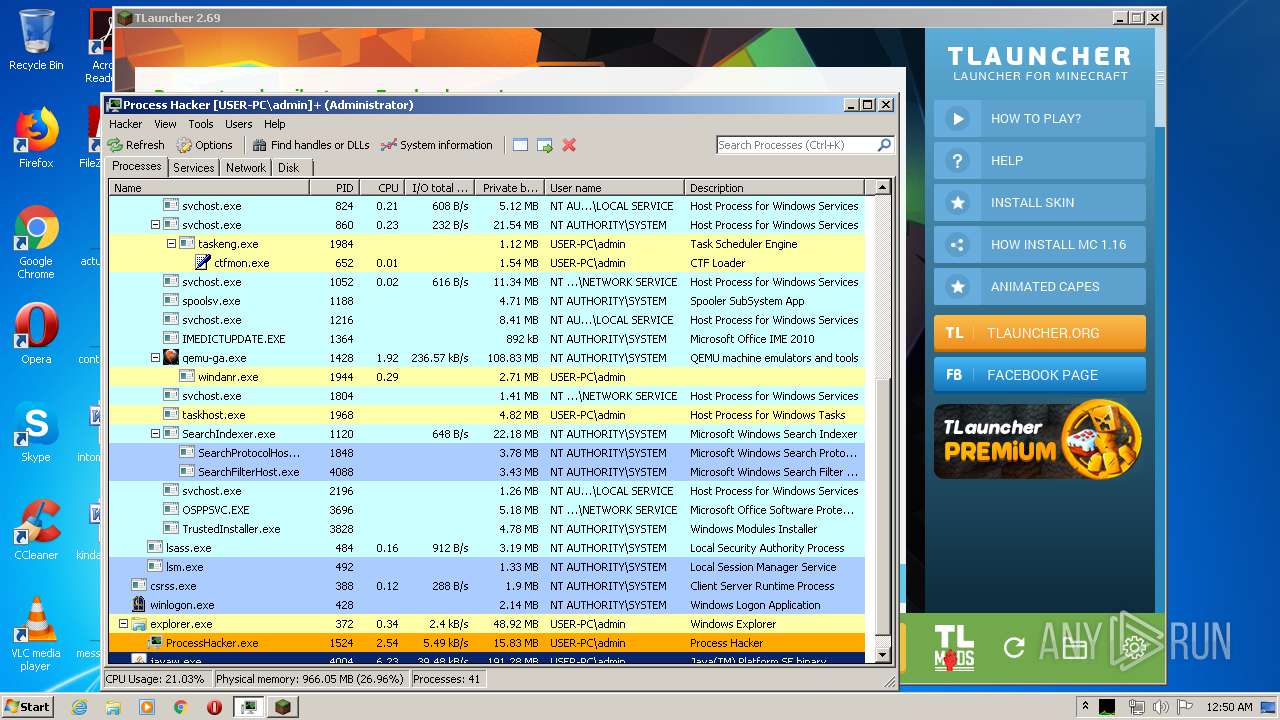Select the ctfmon.exe process row
Viewport: 1280px width, 720px height.
coord(487,263)
